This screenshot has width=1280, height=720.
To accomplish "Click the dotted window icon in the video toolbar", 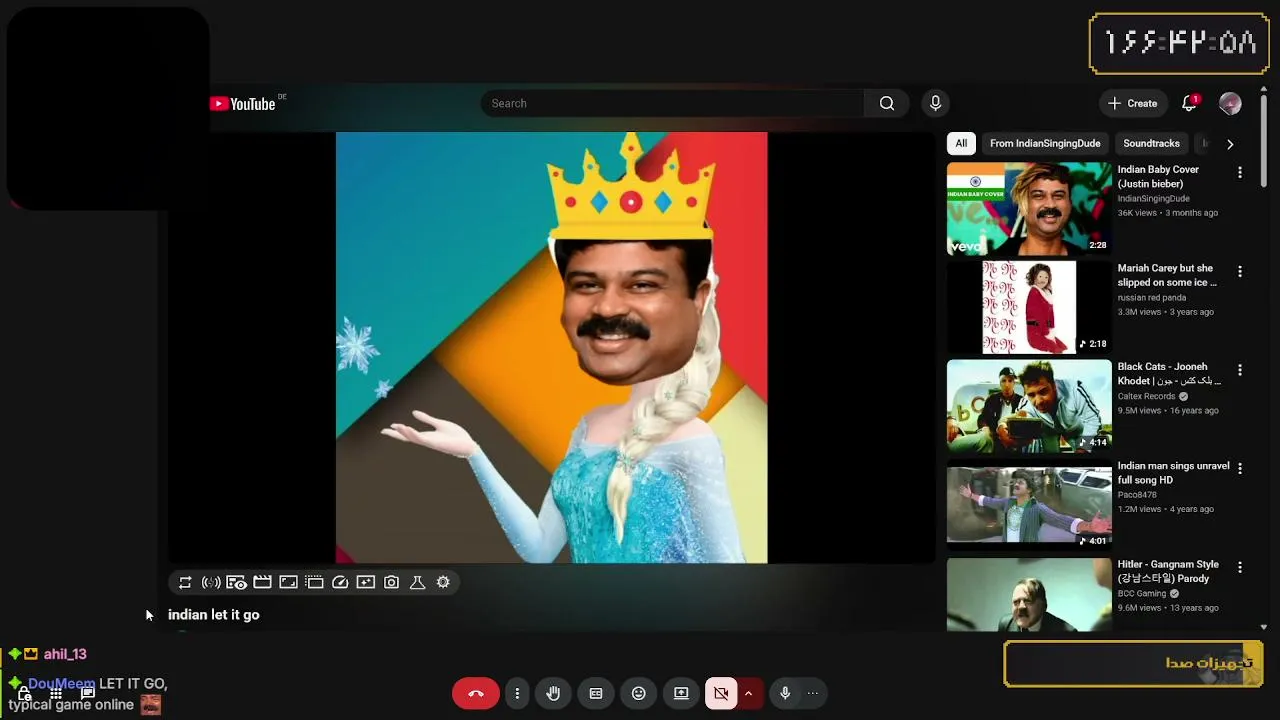I will point(314,582).
